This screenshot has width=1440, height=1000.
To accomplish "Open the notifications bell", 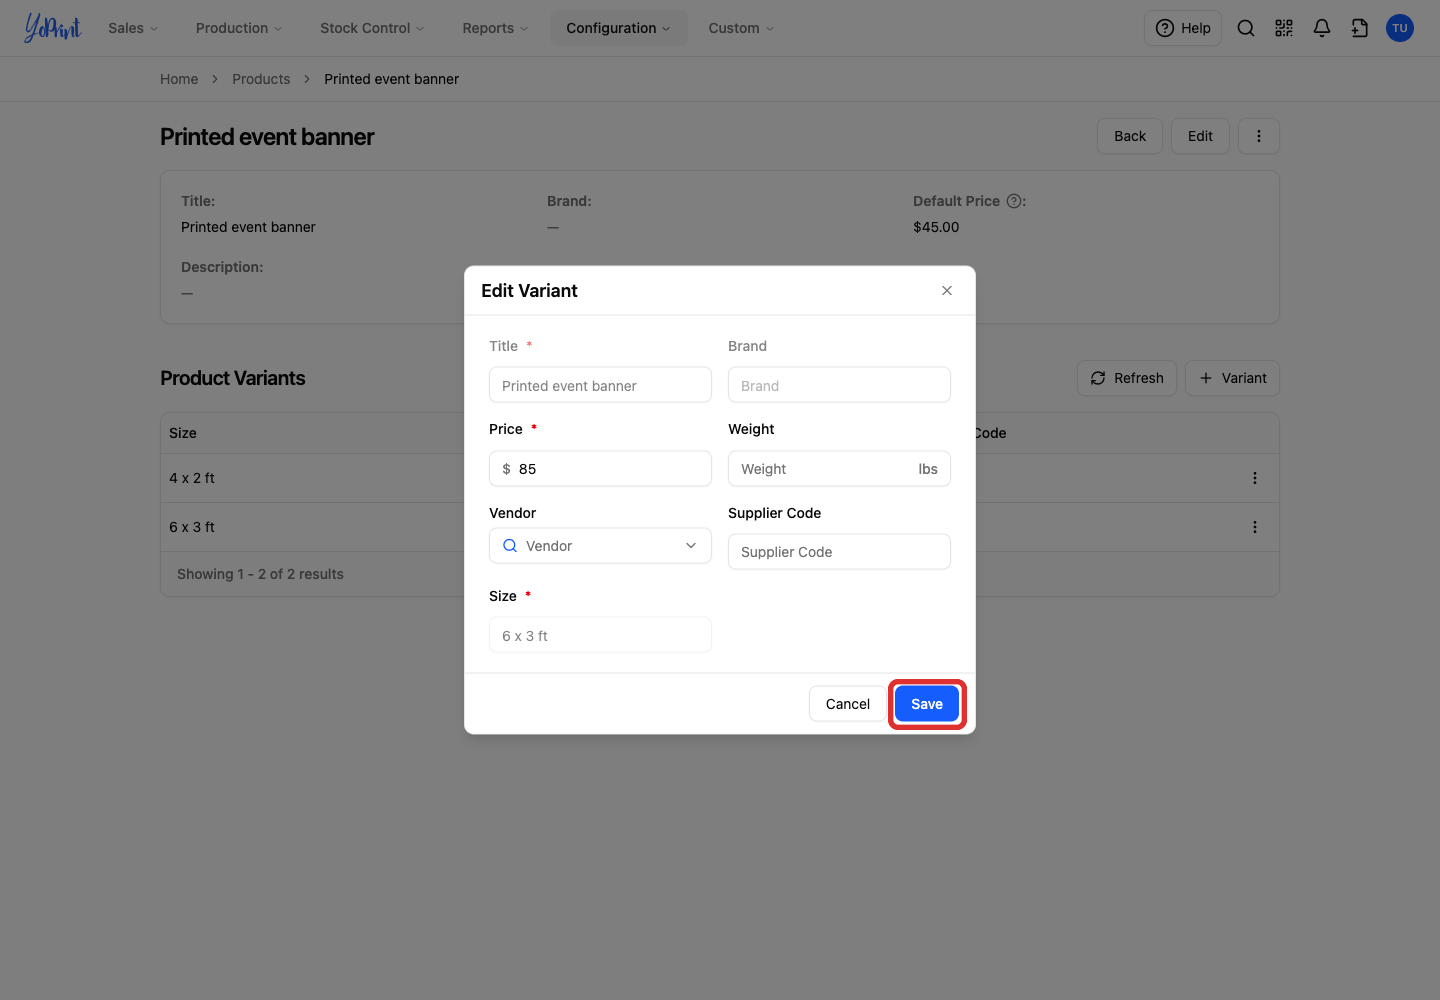I will pos(1322,28).
